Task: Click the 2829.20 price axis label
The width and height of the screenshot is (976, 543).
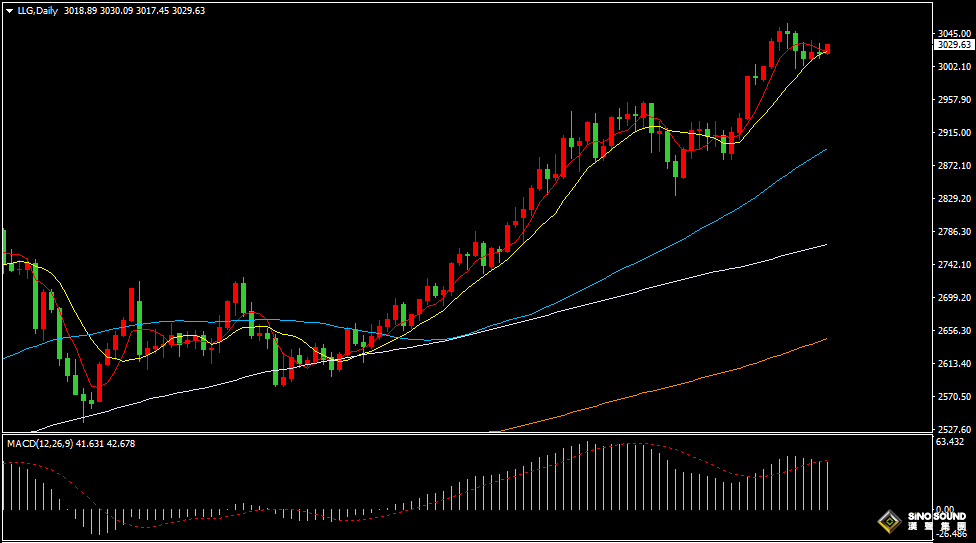Action: point(954,199)
